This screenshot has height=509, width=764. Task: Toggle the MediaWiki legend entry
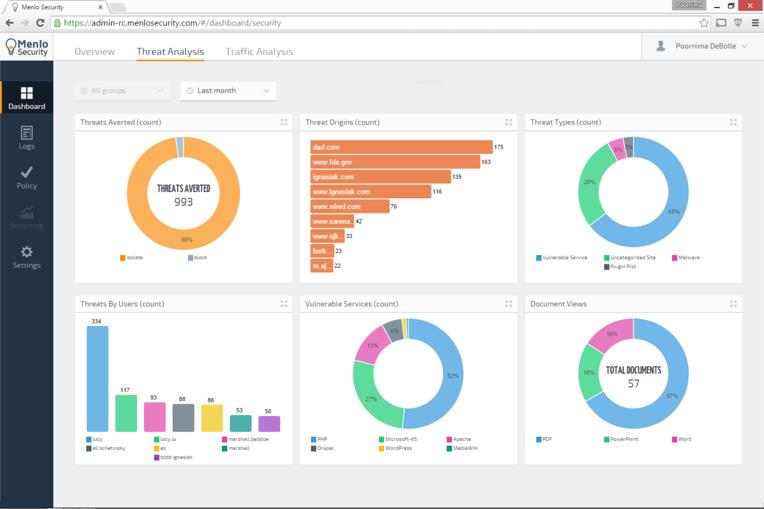pos(462,448)
